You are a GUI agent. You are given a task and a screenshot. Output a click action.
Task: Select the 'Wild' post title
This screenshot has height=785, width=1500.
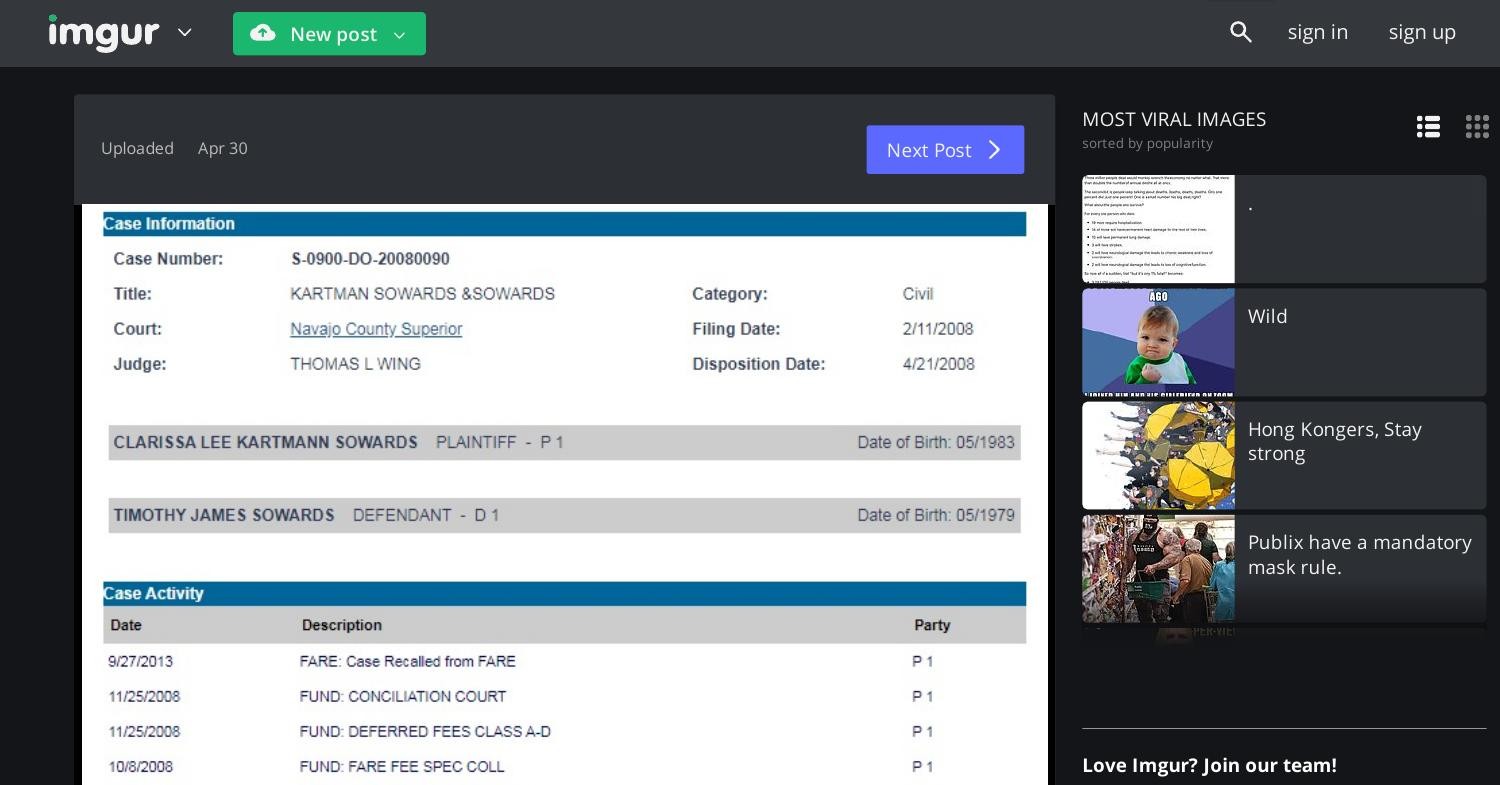coord(1267,317)
